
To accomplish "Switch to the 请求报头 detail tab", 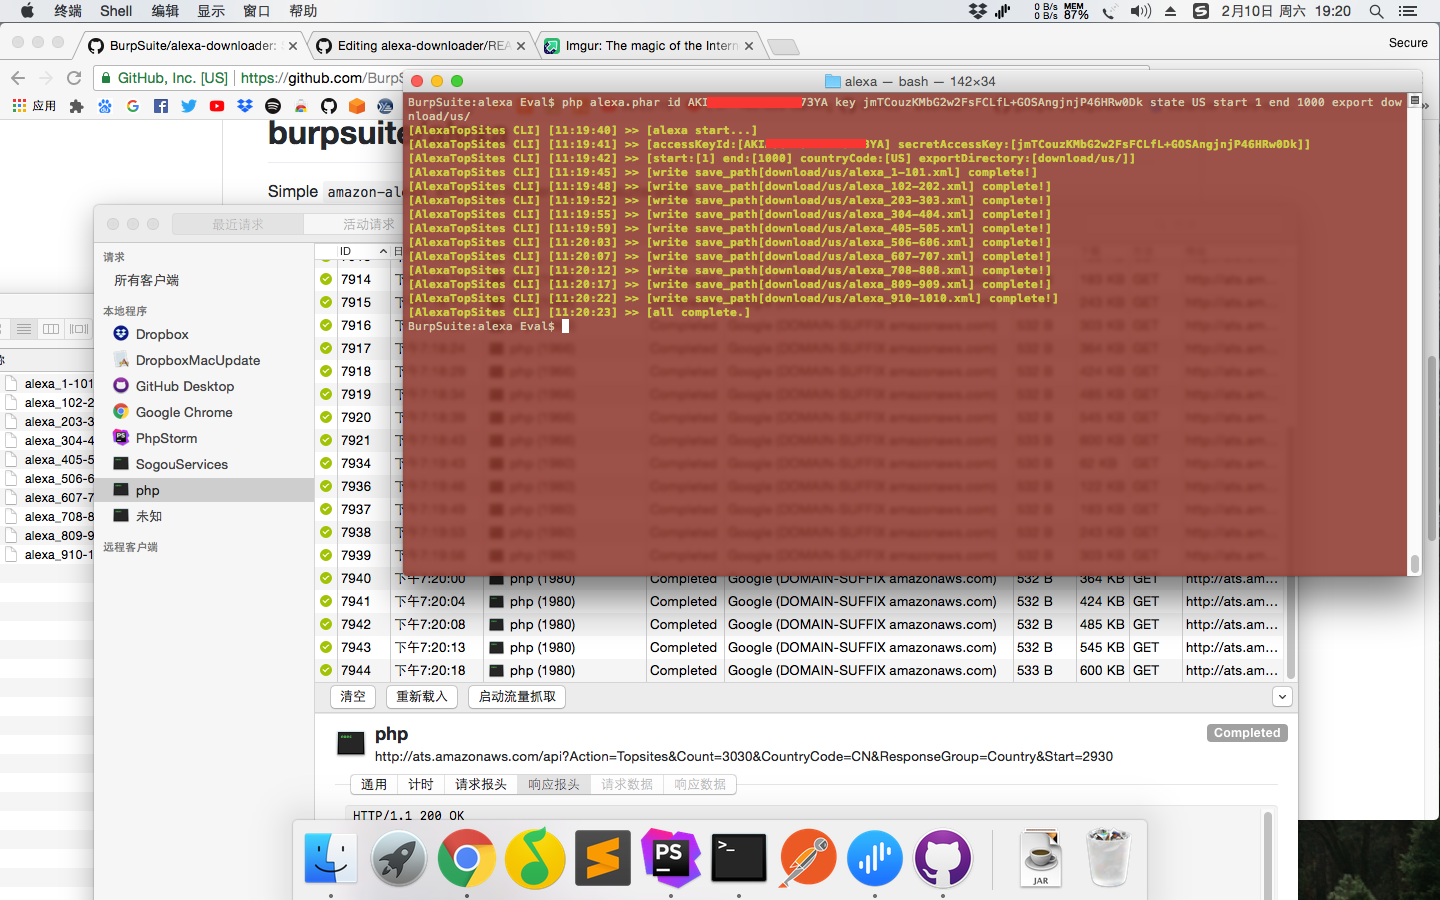I will point(481,785).
